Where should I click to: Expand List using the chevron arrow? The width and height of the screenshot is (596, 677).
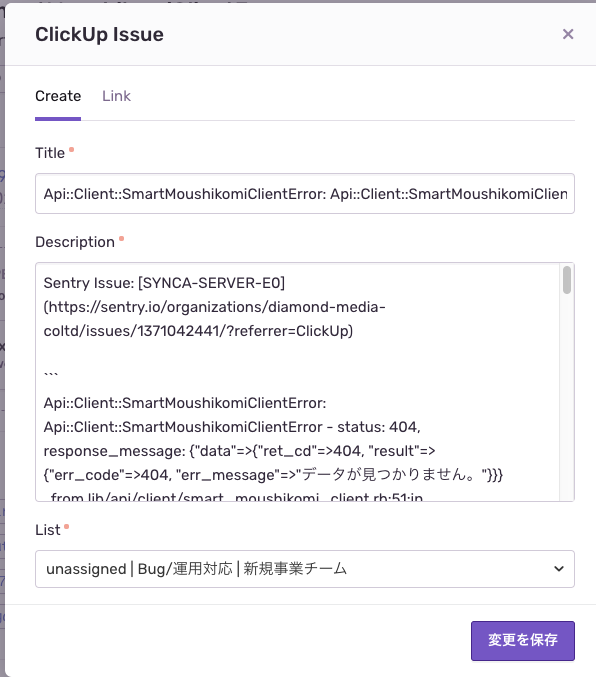click(x=558, y=569)
